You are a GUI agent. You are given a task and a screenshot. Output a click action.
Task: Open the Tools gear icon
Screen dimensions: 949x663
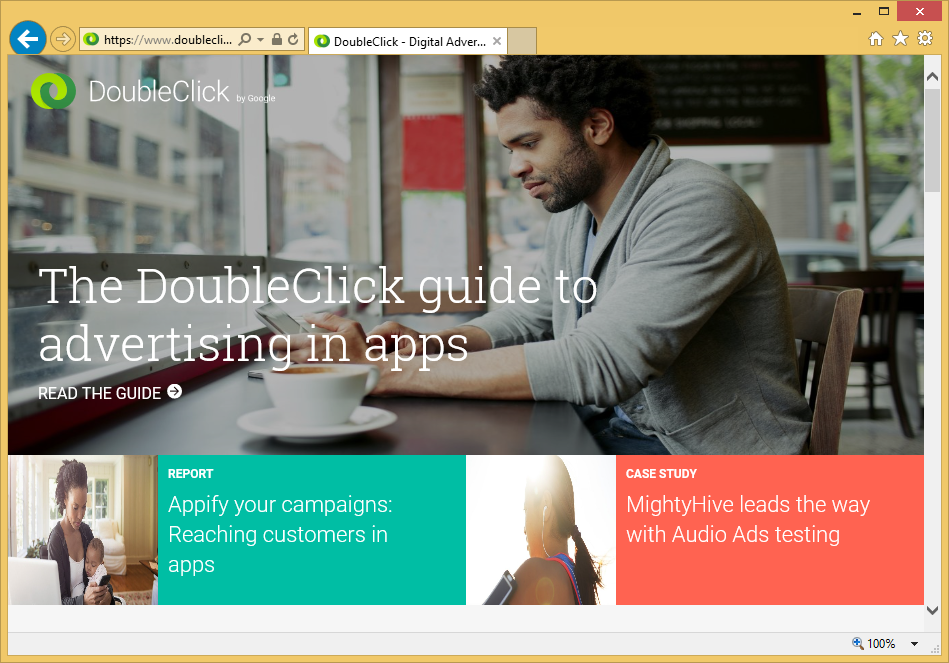coord(925,39)
